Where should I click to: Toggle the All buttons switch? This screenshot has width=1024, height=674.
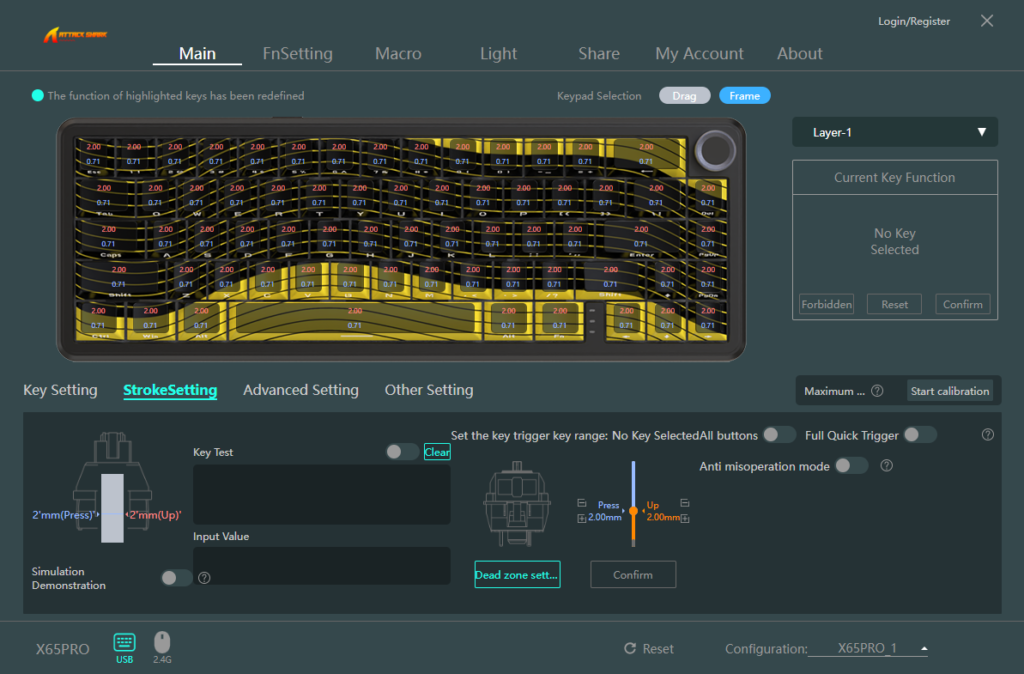(x=779, y=435)
